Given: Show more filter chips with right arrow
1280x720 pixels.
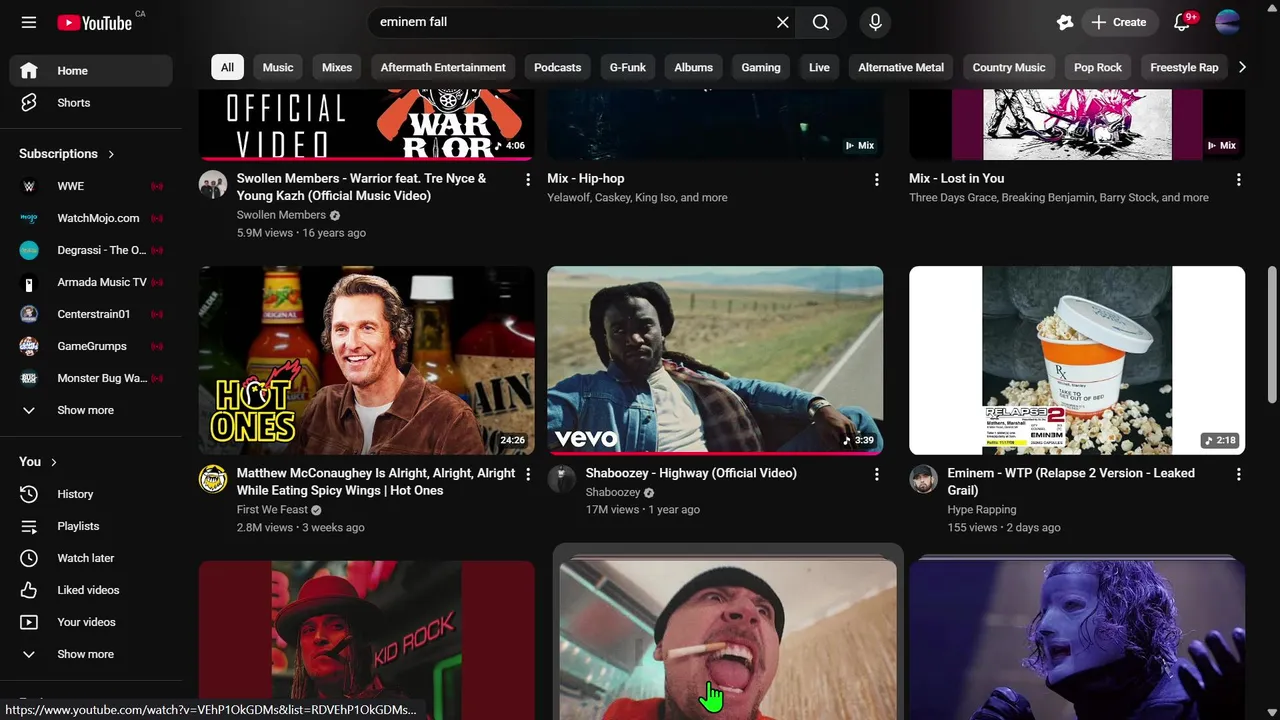Looking at the screenshot, I should pyautogui.click(x=1242, y=67).
